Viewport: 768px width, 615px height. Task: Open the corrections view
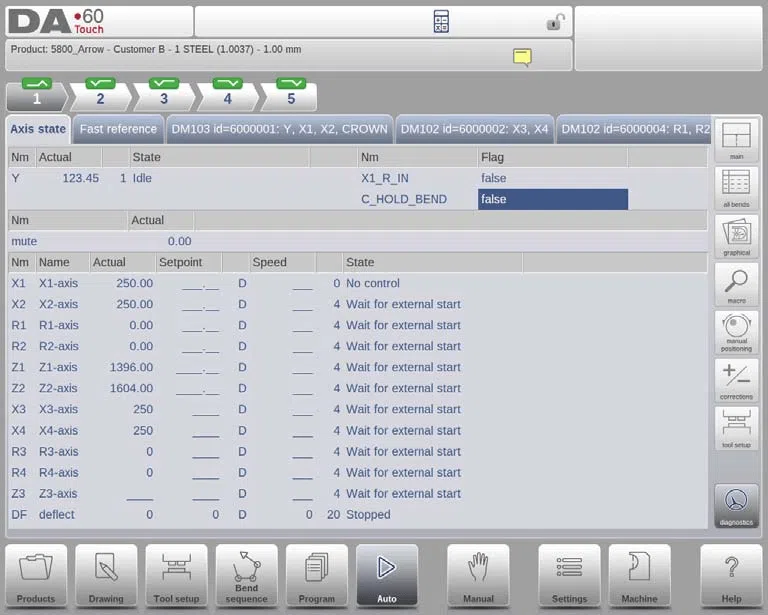point(736,380)
